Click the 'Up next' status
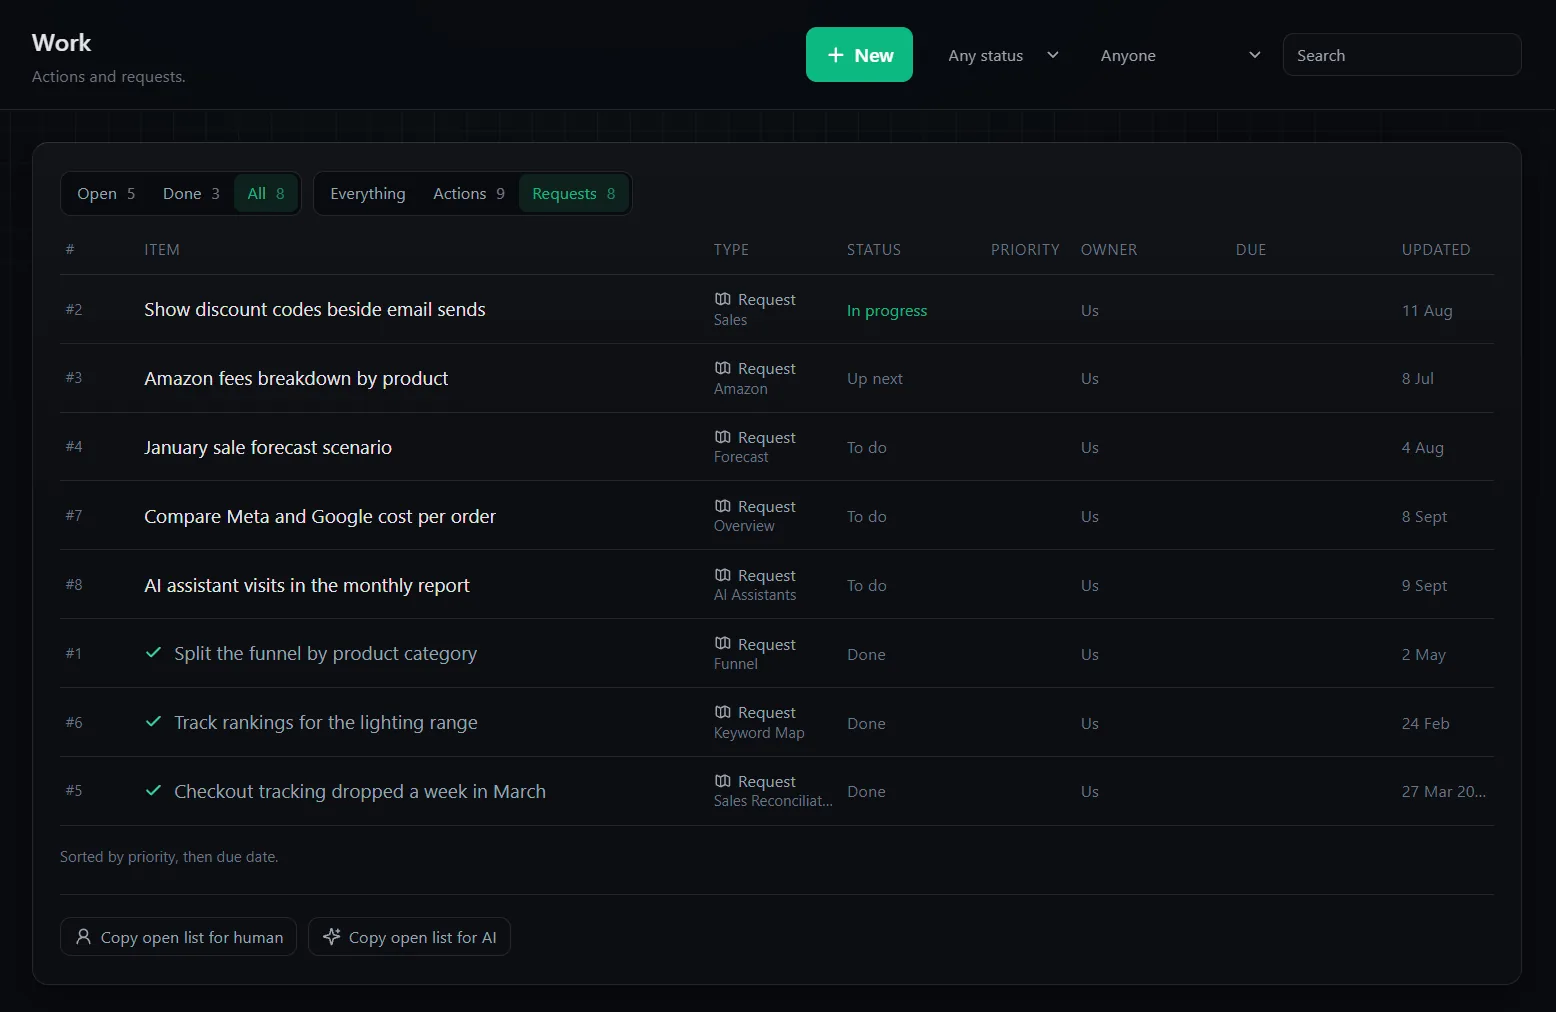This screenshot has width=1556, height=1012. (875, 379)
